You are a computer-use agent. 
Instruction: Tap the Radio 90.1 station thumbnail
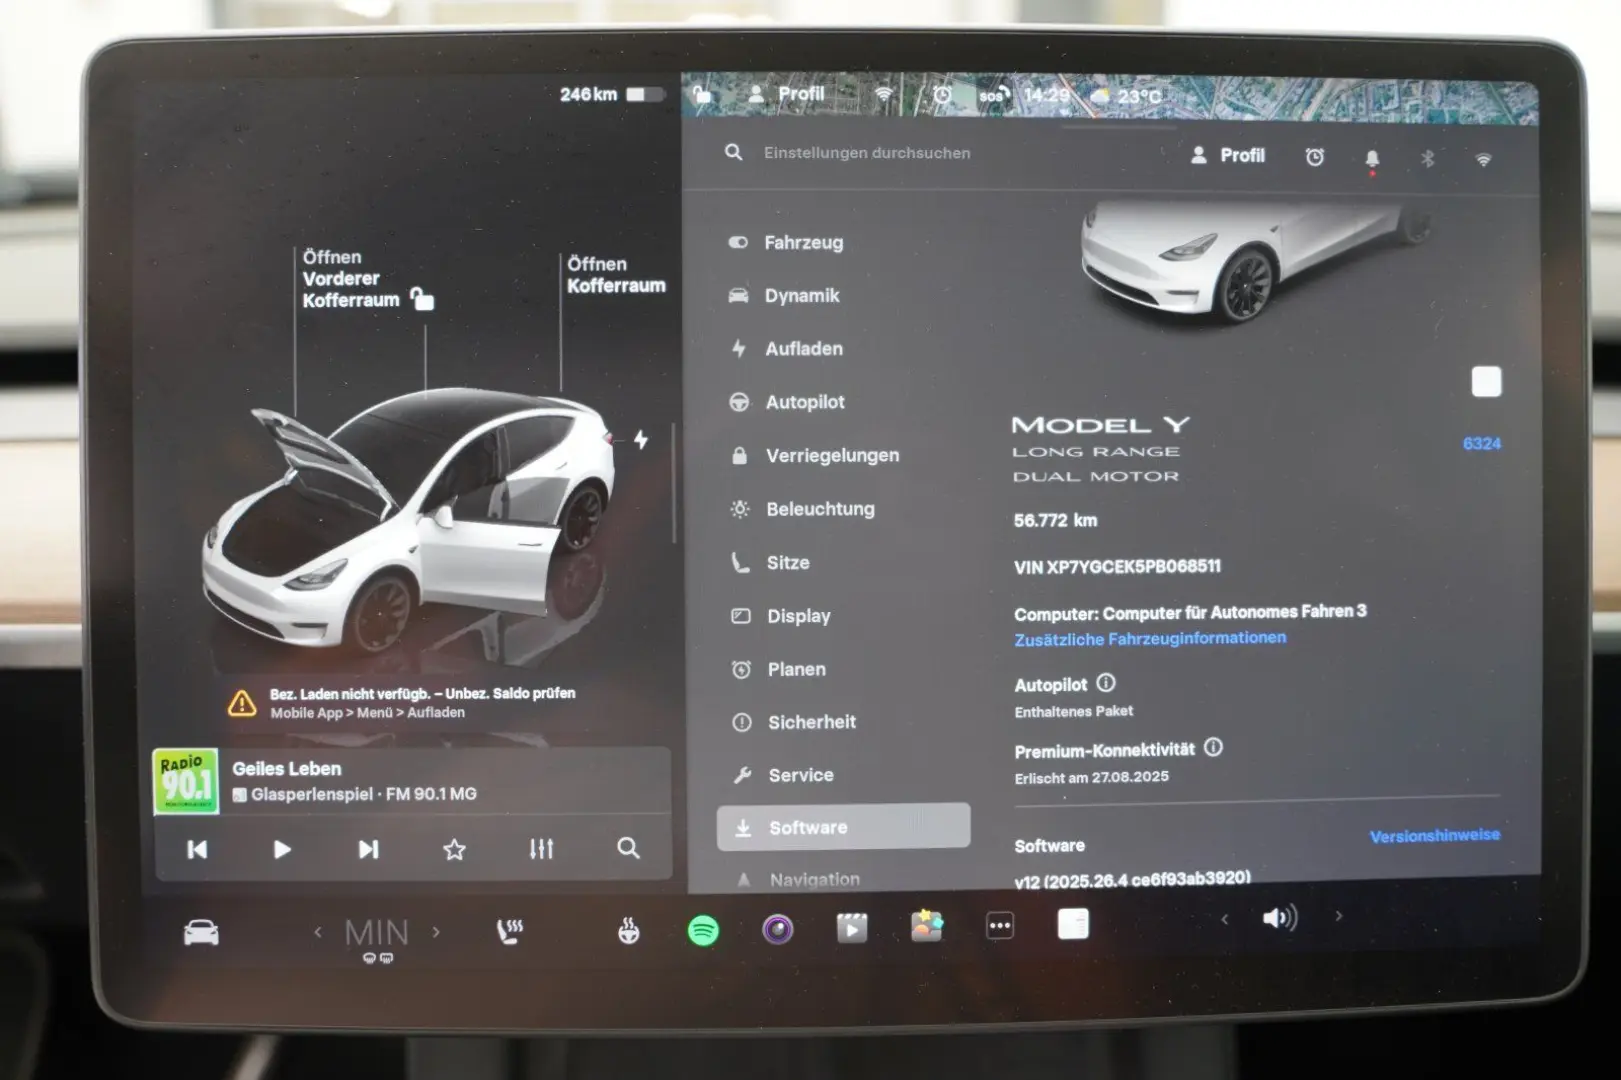[185, 781]
